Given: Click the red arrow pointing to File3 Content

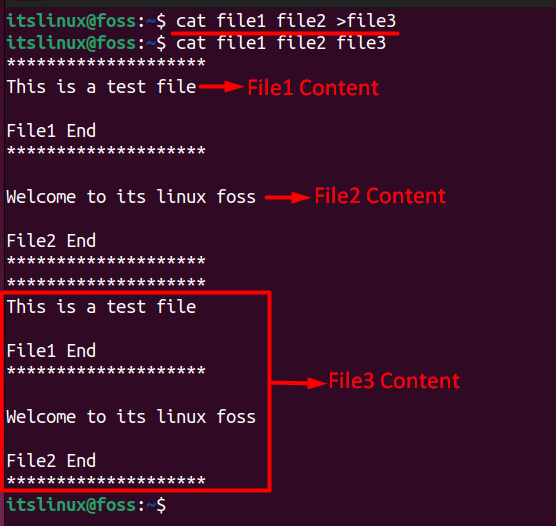Looking at the screenshot, I should [299, 383].
